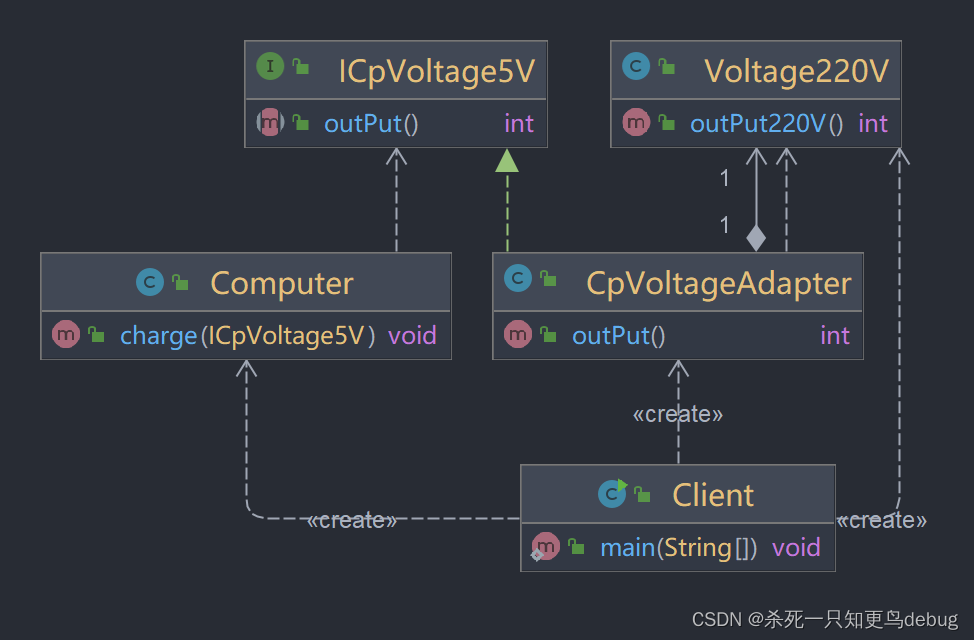
Task: Click the lock icon on ICpVoltage5V header
Action: tap(301, 65)
